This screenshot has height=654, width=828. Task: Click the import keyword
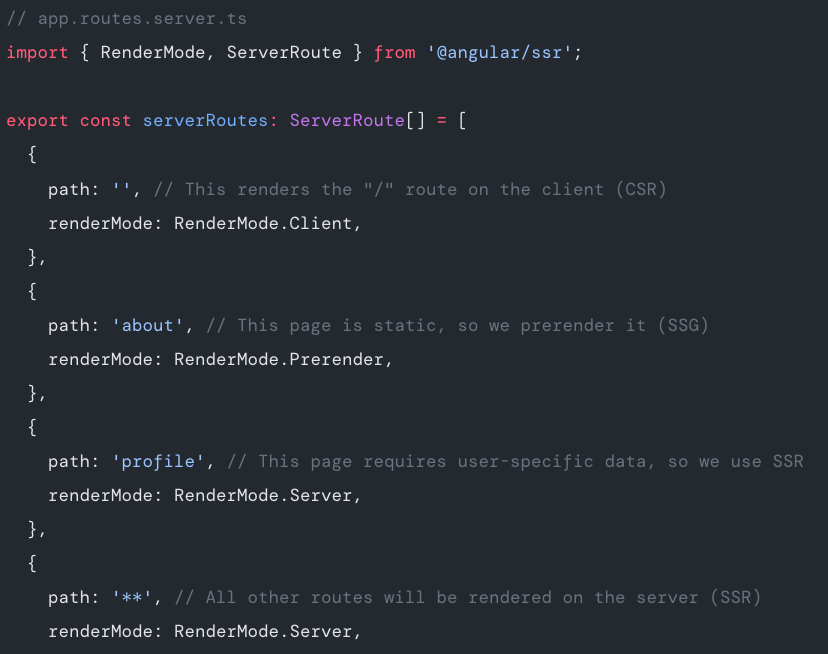click(x=37, y=52)
